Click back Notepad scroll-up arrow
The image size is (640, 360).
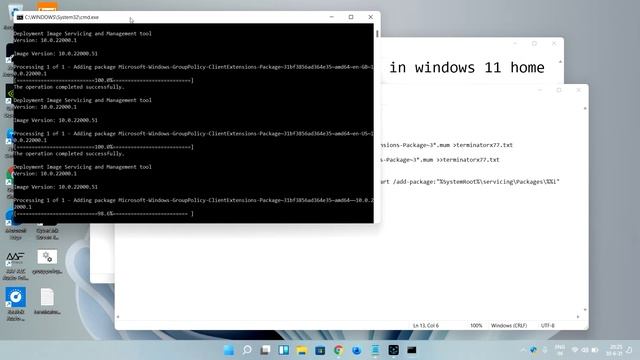(560, 62)
